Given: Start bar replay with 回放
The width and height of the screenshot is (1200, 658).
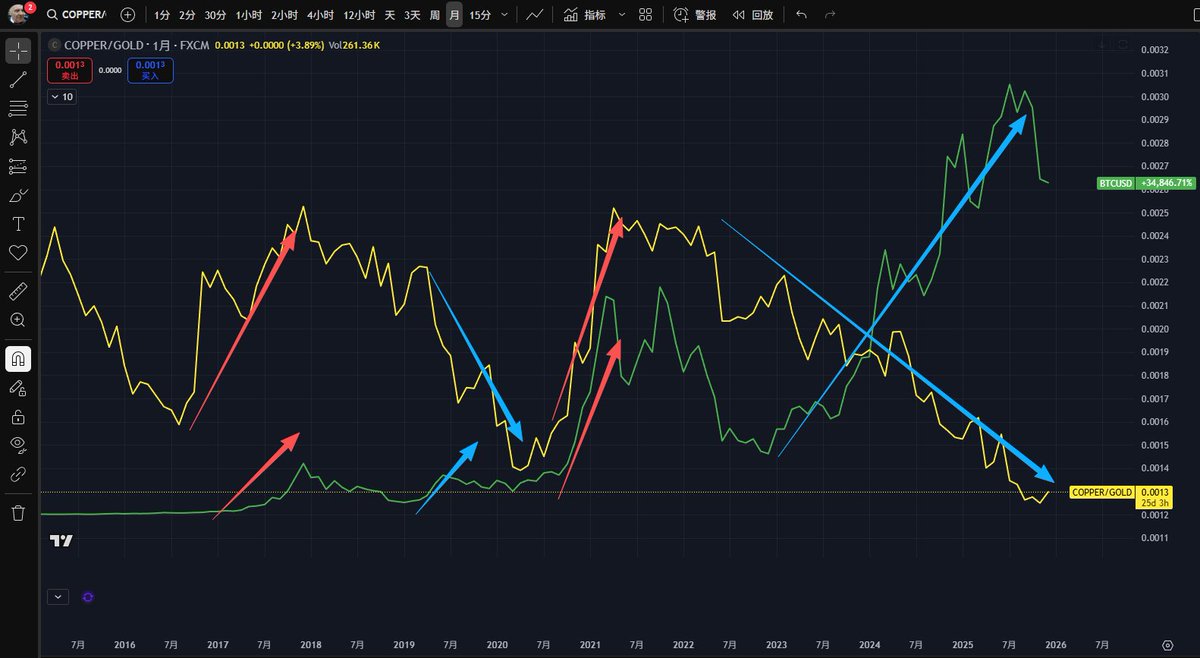Looking at the screenshot, I should [753, 15].
